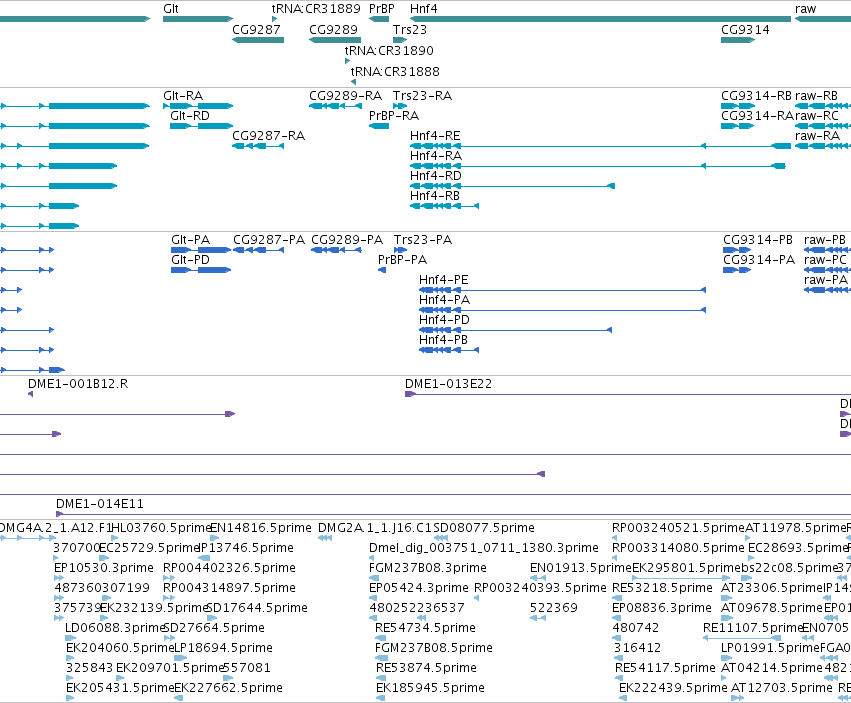Select the Dmel_dig_003751_0711_1380.3prime label
The image size is (851, 703).
point(484,548)
